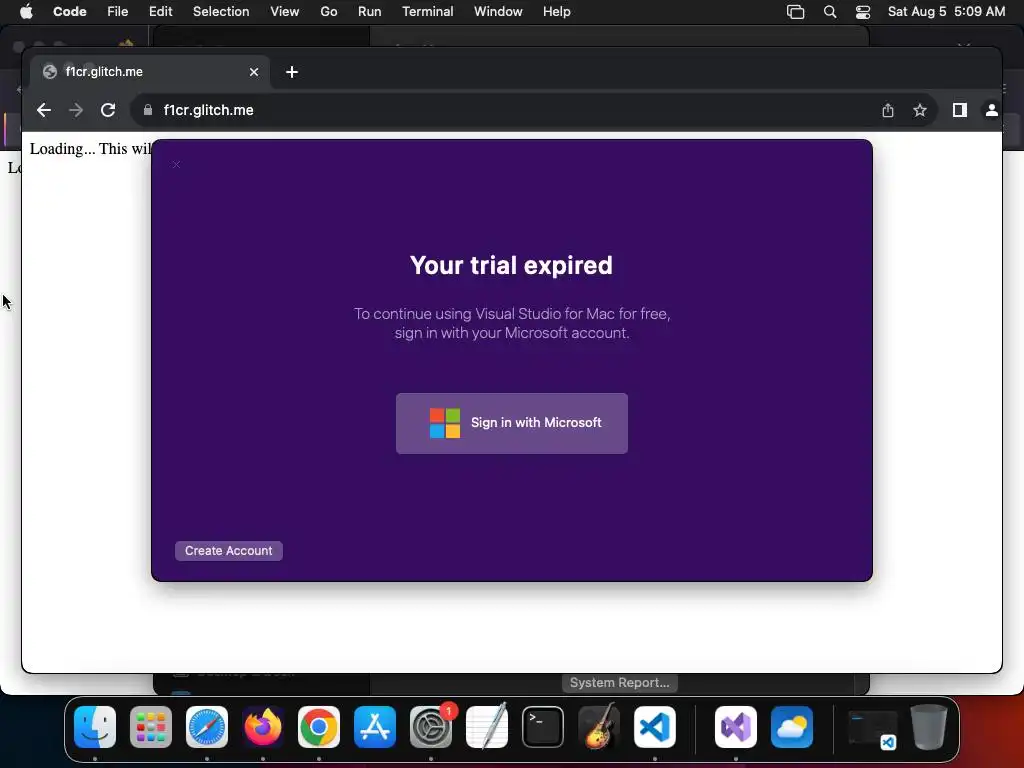This screenshot has width=1024, height=768.
Task: Click the Create Account button
Action: (x=229, y=551)
